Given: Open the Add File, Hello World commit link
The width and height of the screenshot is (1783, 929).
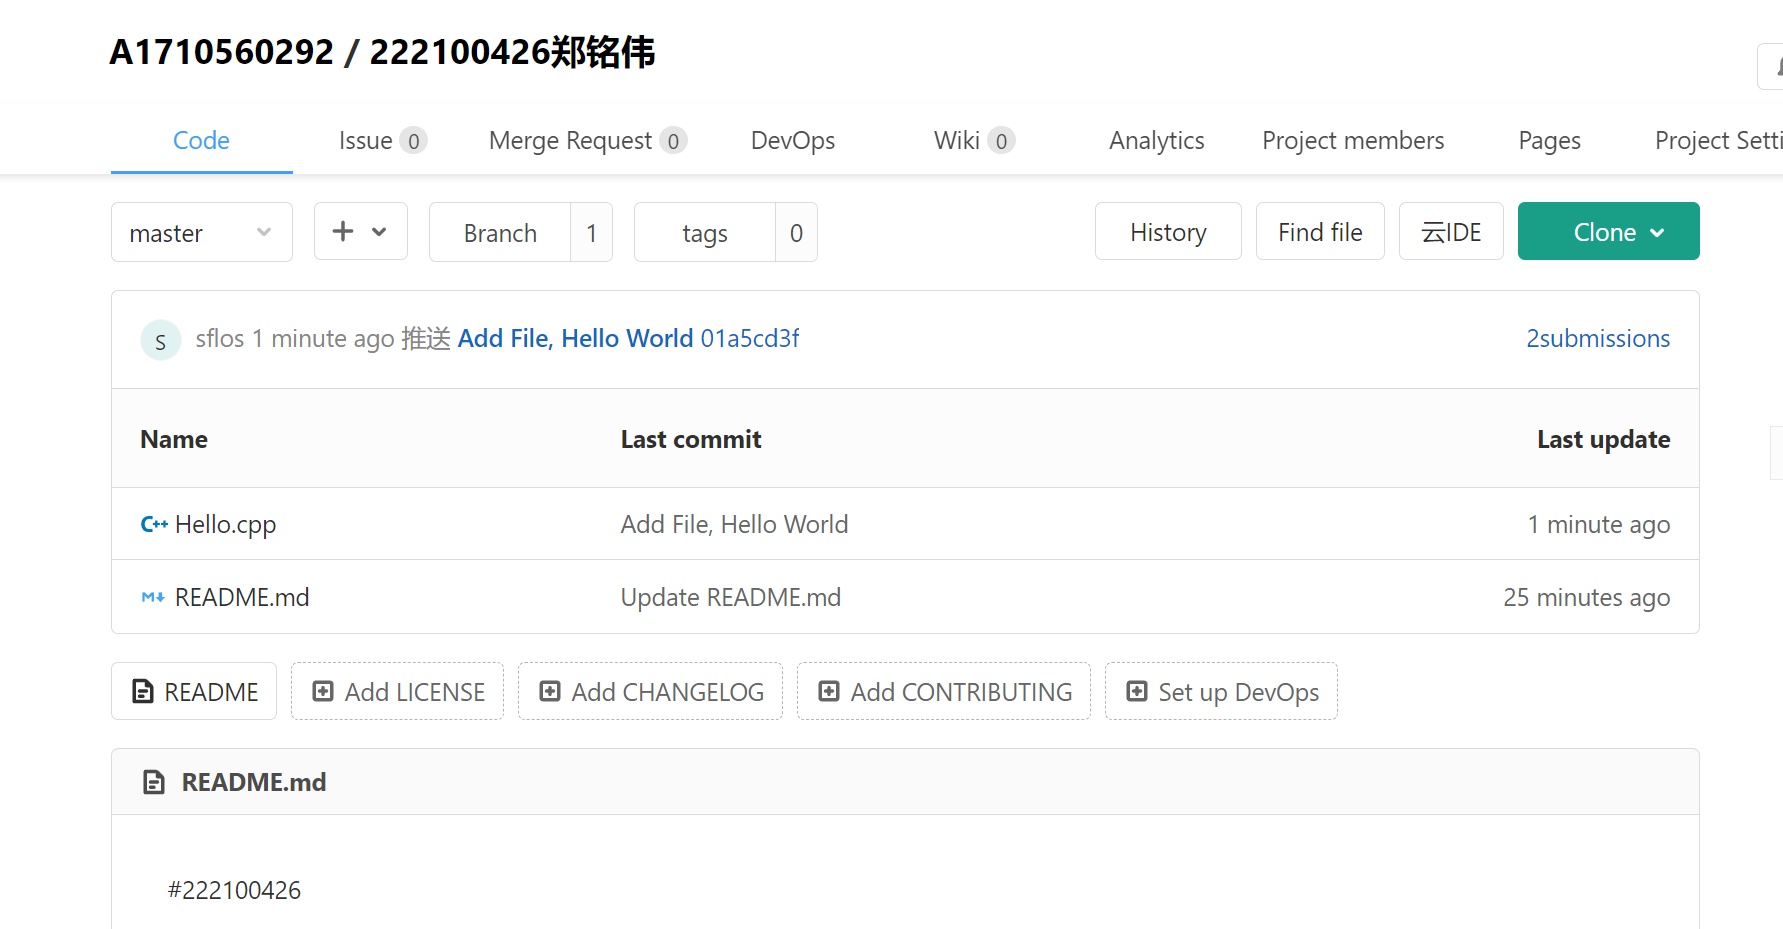Looking at the screenshot, I should 575,339.
